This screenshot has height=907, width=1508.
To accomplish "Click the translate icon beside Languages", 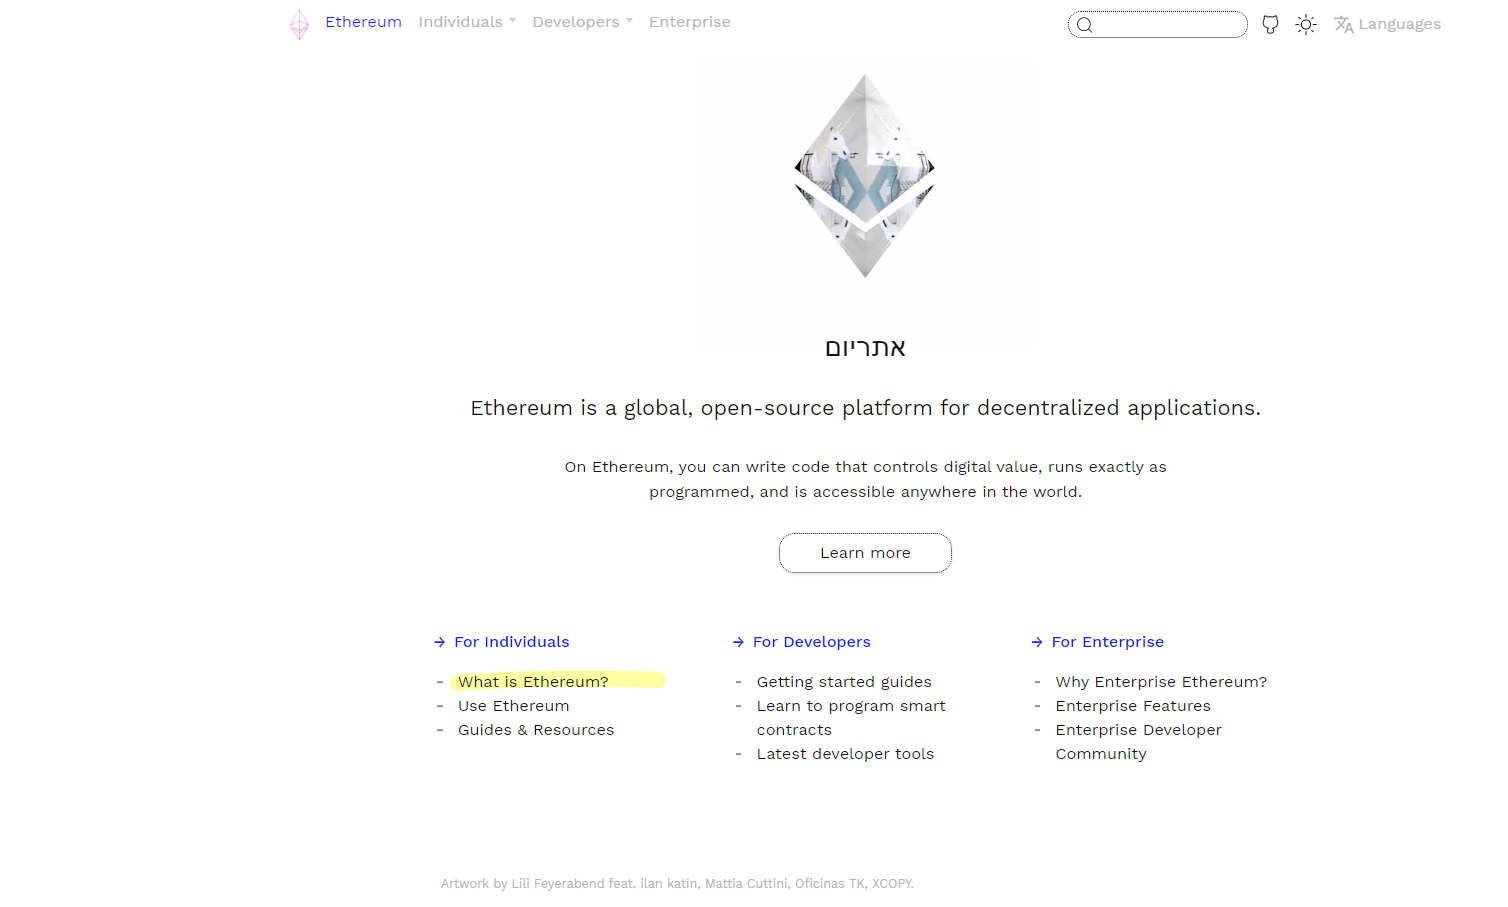I will tap(1344, 24).
